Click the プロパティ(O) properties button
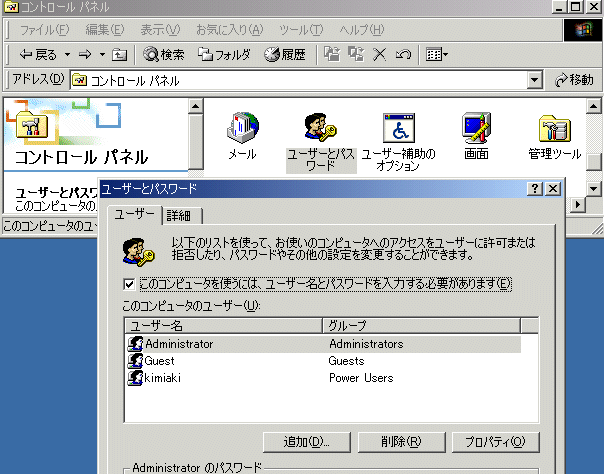 pos(495,442)
